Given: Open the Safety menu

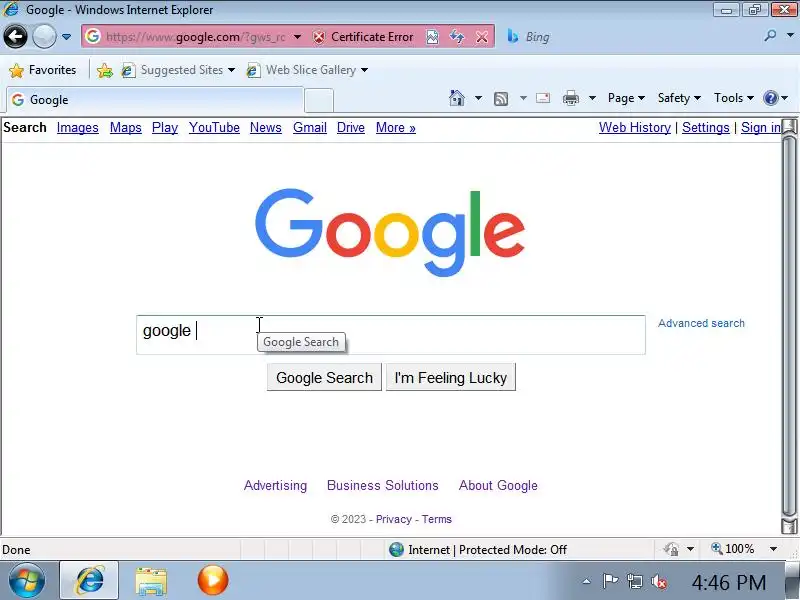Looking at the screenshot, I should point(679,98).
